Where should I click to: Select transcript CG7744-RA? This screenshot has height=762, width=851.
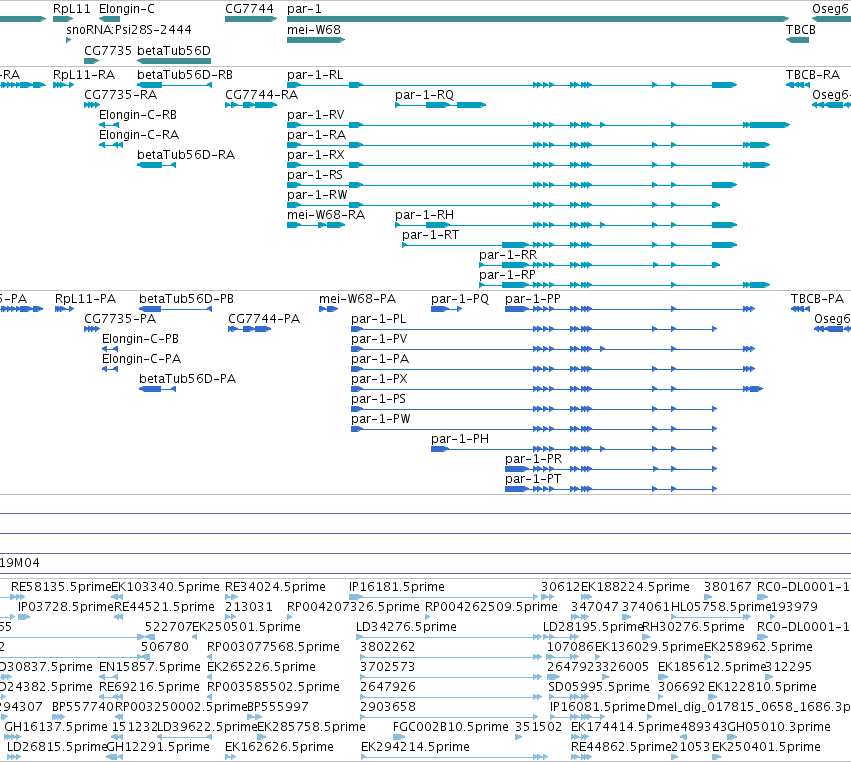[251, 105]
